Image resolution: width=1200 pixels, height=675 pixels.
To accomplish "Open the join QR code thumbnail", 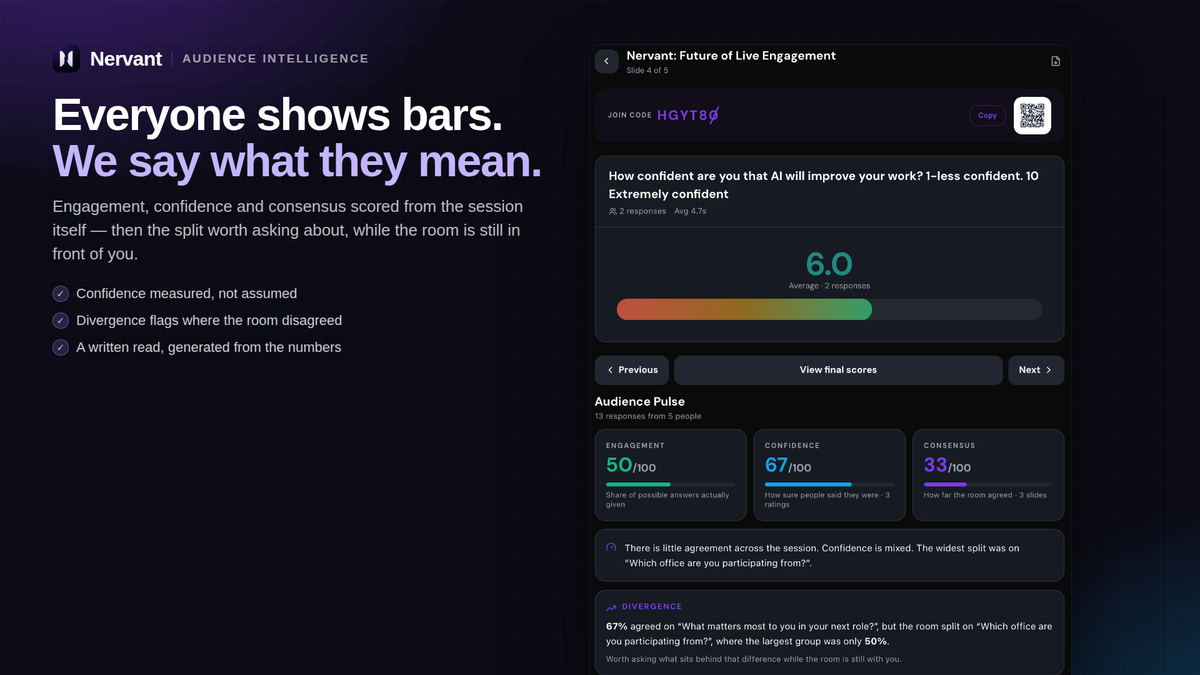I will tap(1032, 115).
